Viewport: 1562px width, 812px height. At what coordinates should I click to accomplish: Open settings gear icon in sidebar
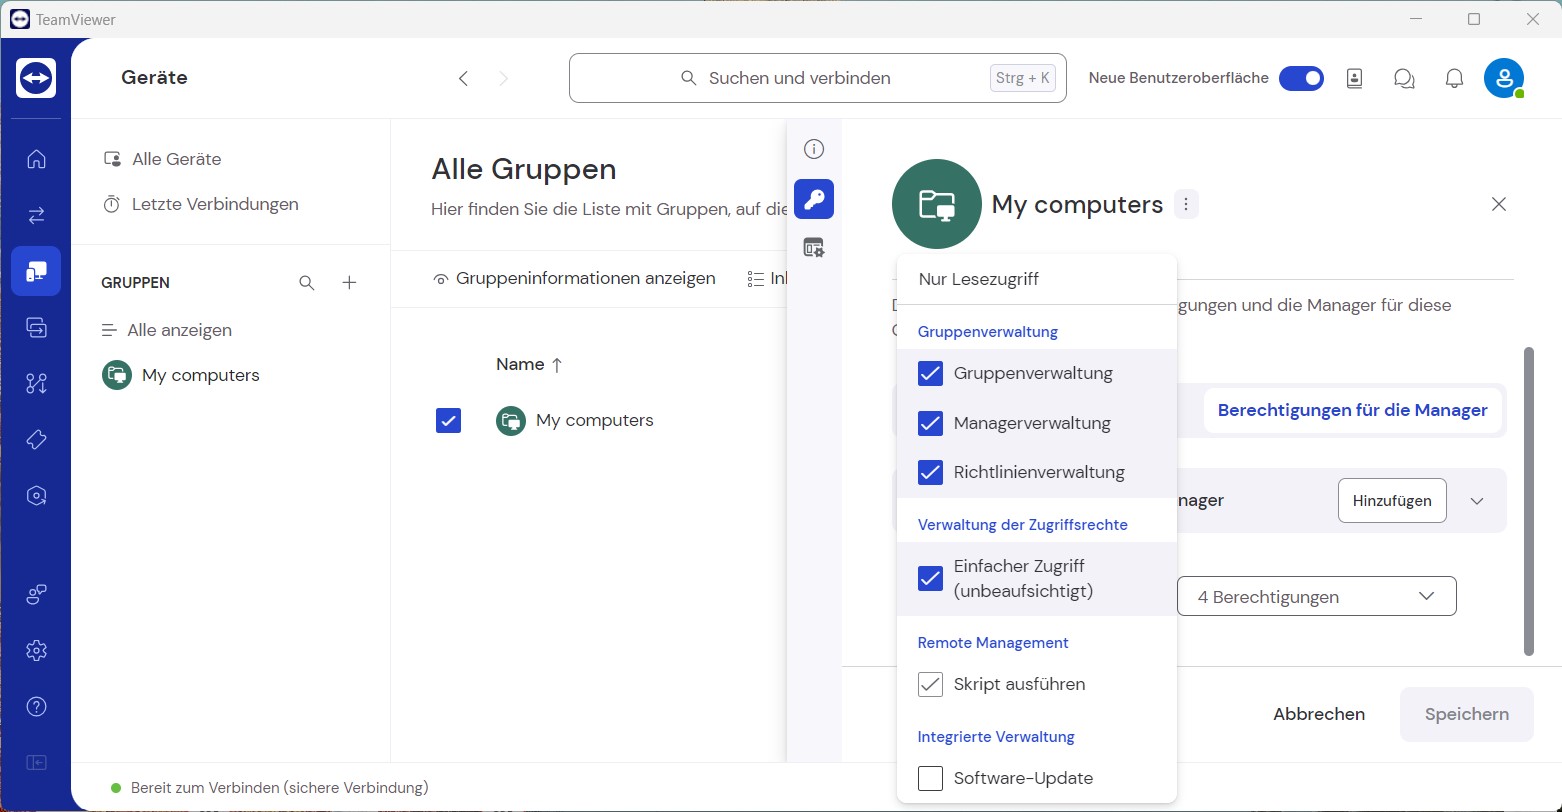tap(36, 651)
